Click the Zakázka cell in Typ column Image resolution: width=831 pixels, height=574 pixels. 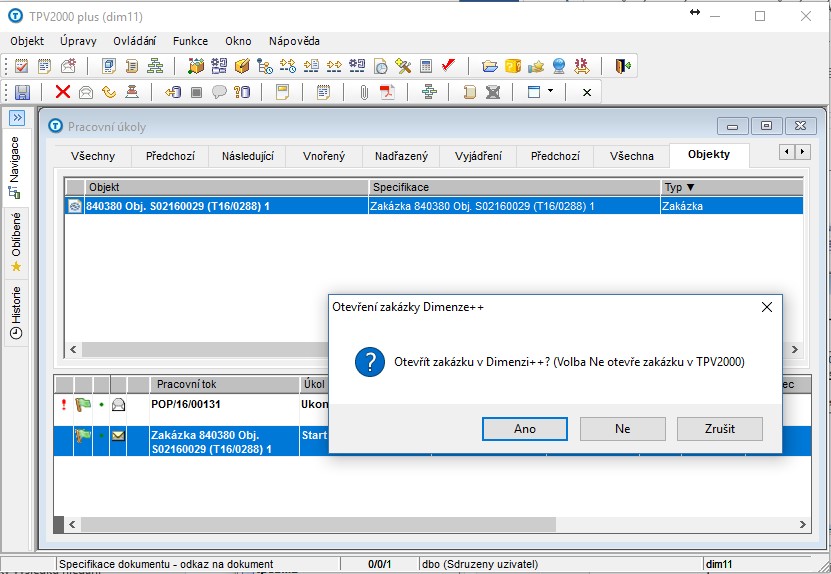(731, 206)
